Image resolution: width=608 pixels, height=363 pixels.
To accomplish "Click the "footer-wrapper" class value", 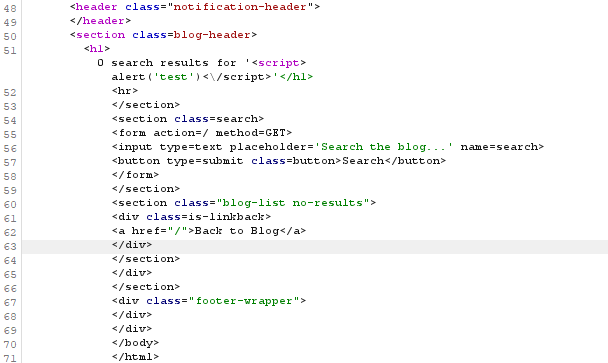I will point(244,301).
